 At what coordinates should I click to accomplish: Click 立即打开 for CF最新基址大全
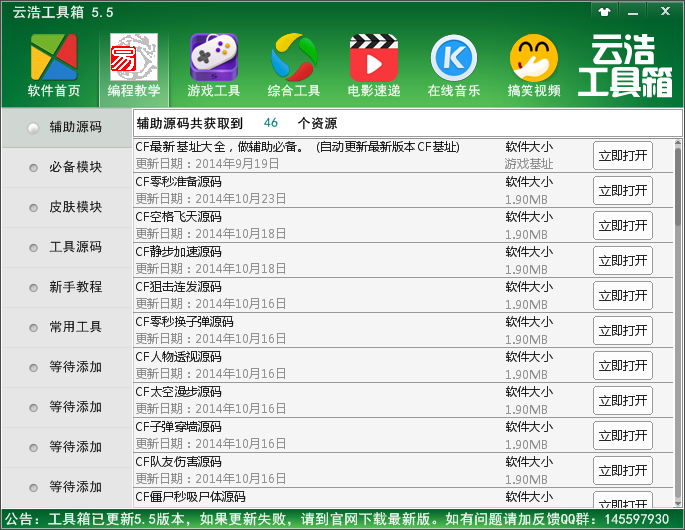tap(623, 156)
